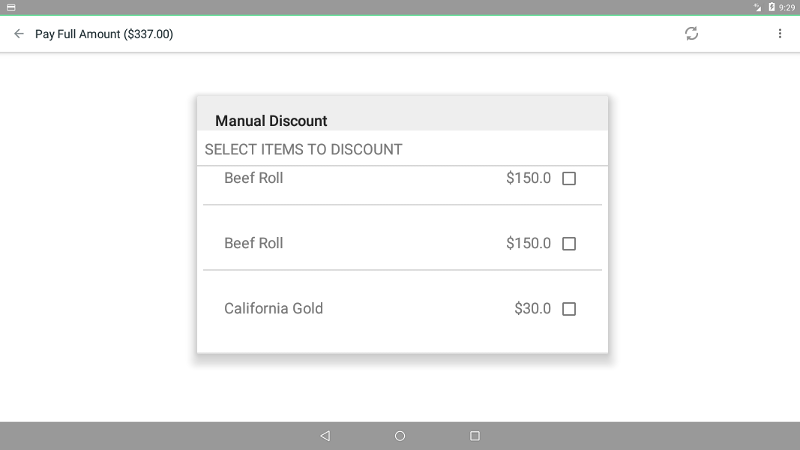The image size is (800, 450).
Task: Open Android recent apps square button
Action: pos(474,436)
